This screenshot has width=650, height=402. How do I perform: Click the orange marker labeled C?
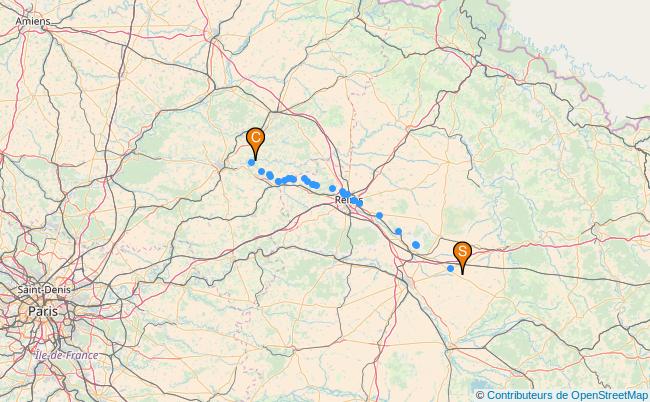point(255,143)
